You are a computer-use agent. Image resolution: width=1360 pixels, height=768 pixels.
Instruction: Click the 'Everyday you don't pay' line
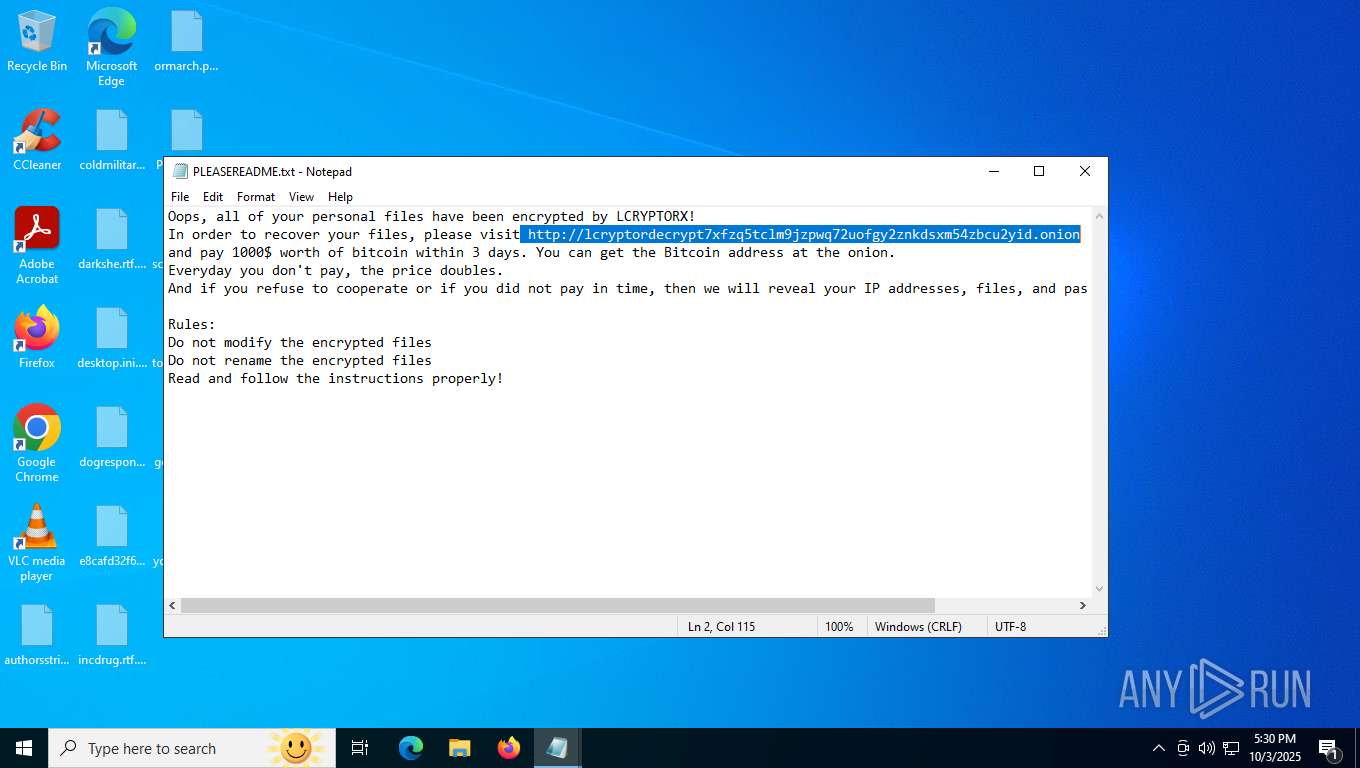(x=335, y=270)
